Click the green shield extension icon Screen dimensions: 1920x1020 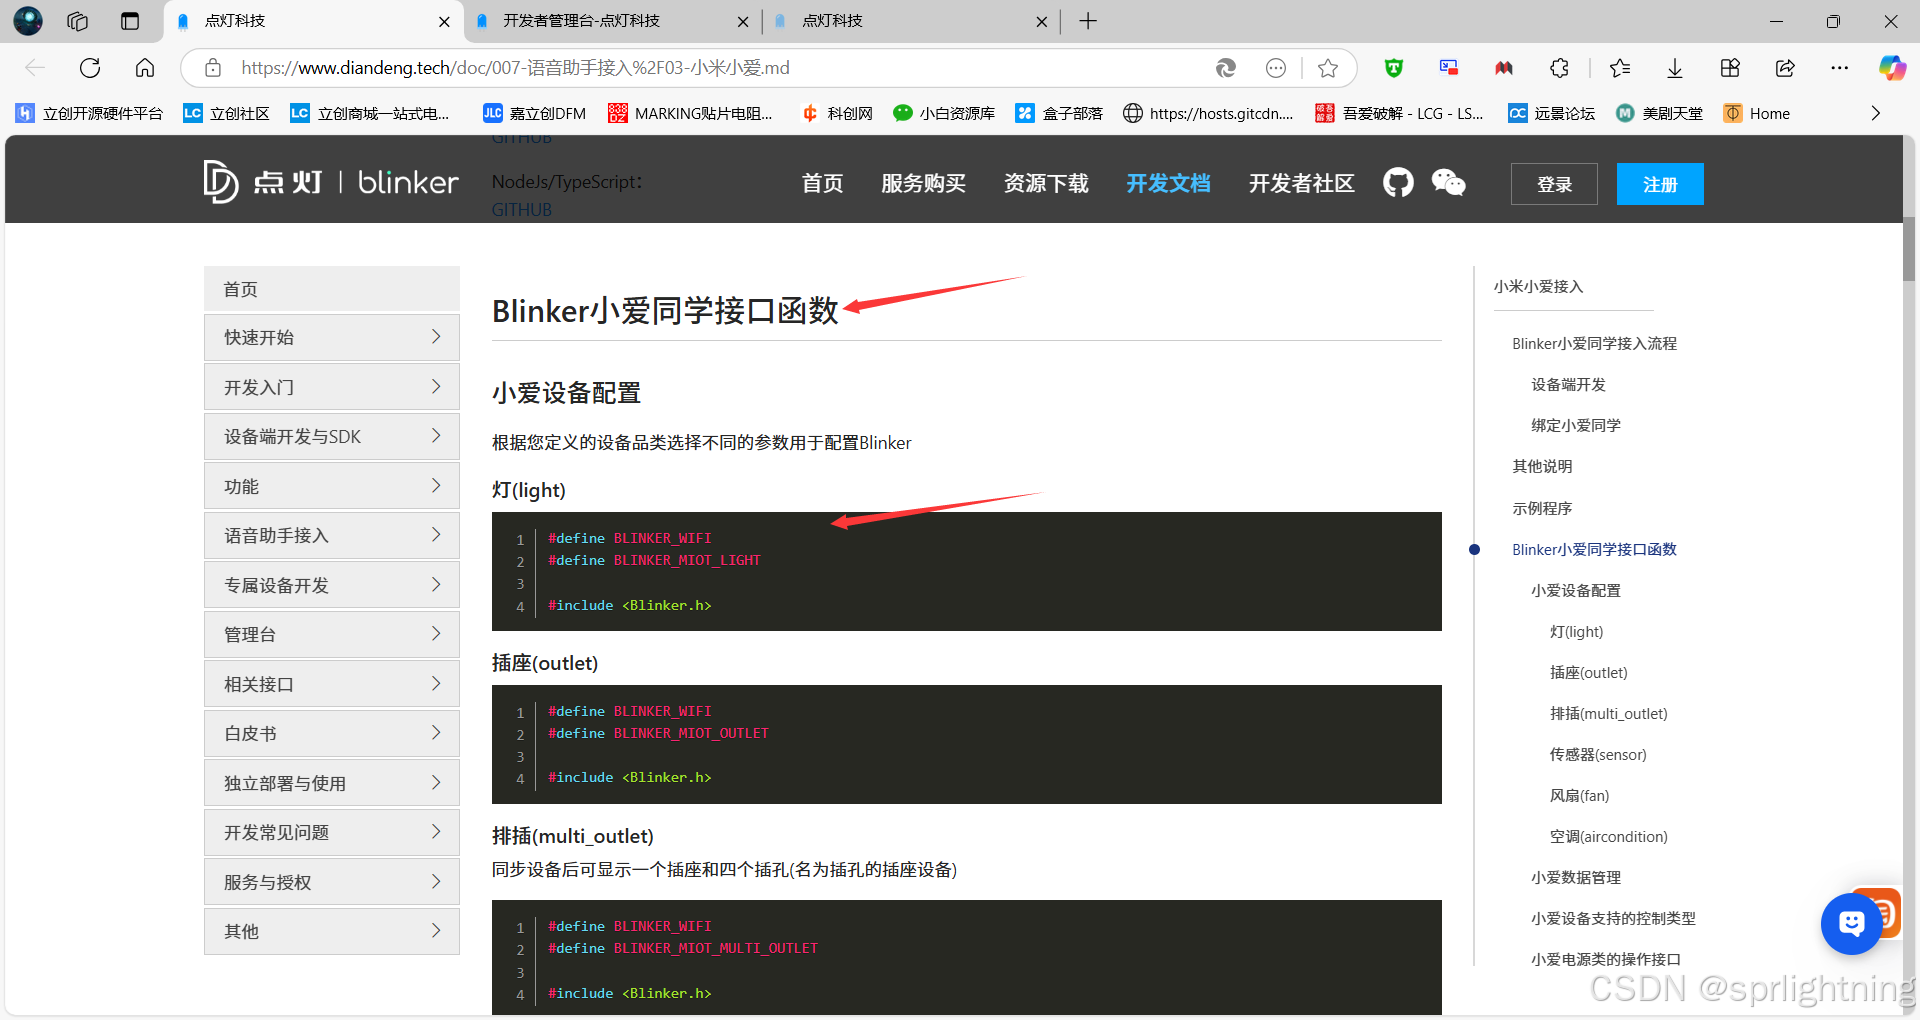[x=1394, y=68]
